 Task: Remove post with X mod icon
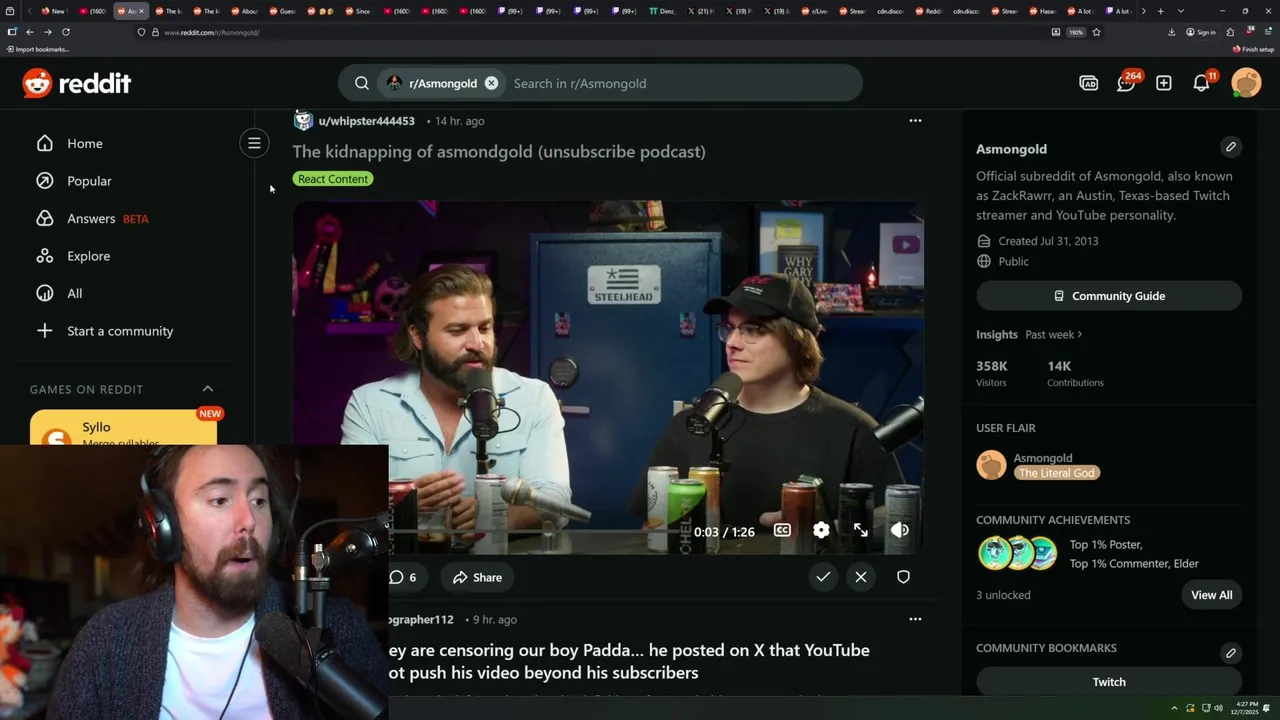861,577
